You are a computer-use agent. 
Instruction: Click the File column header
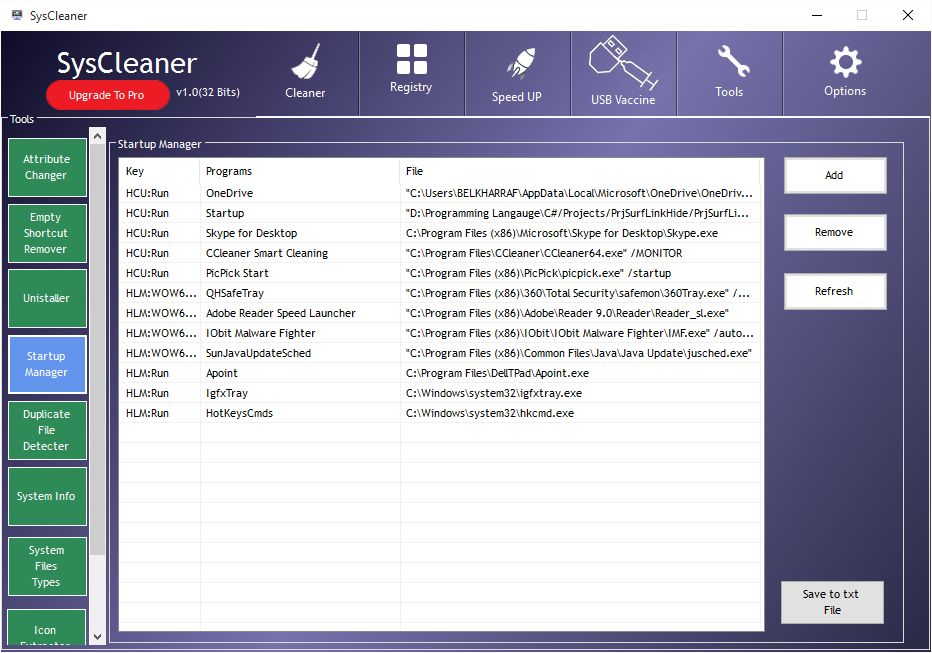(580, 171)
